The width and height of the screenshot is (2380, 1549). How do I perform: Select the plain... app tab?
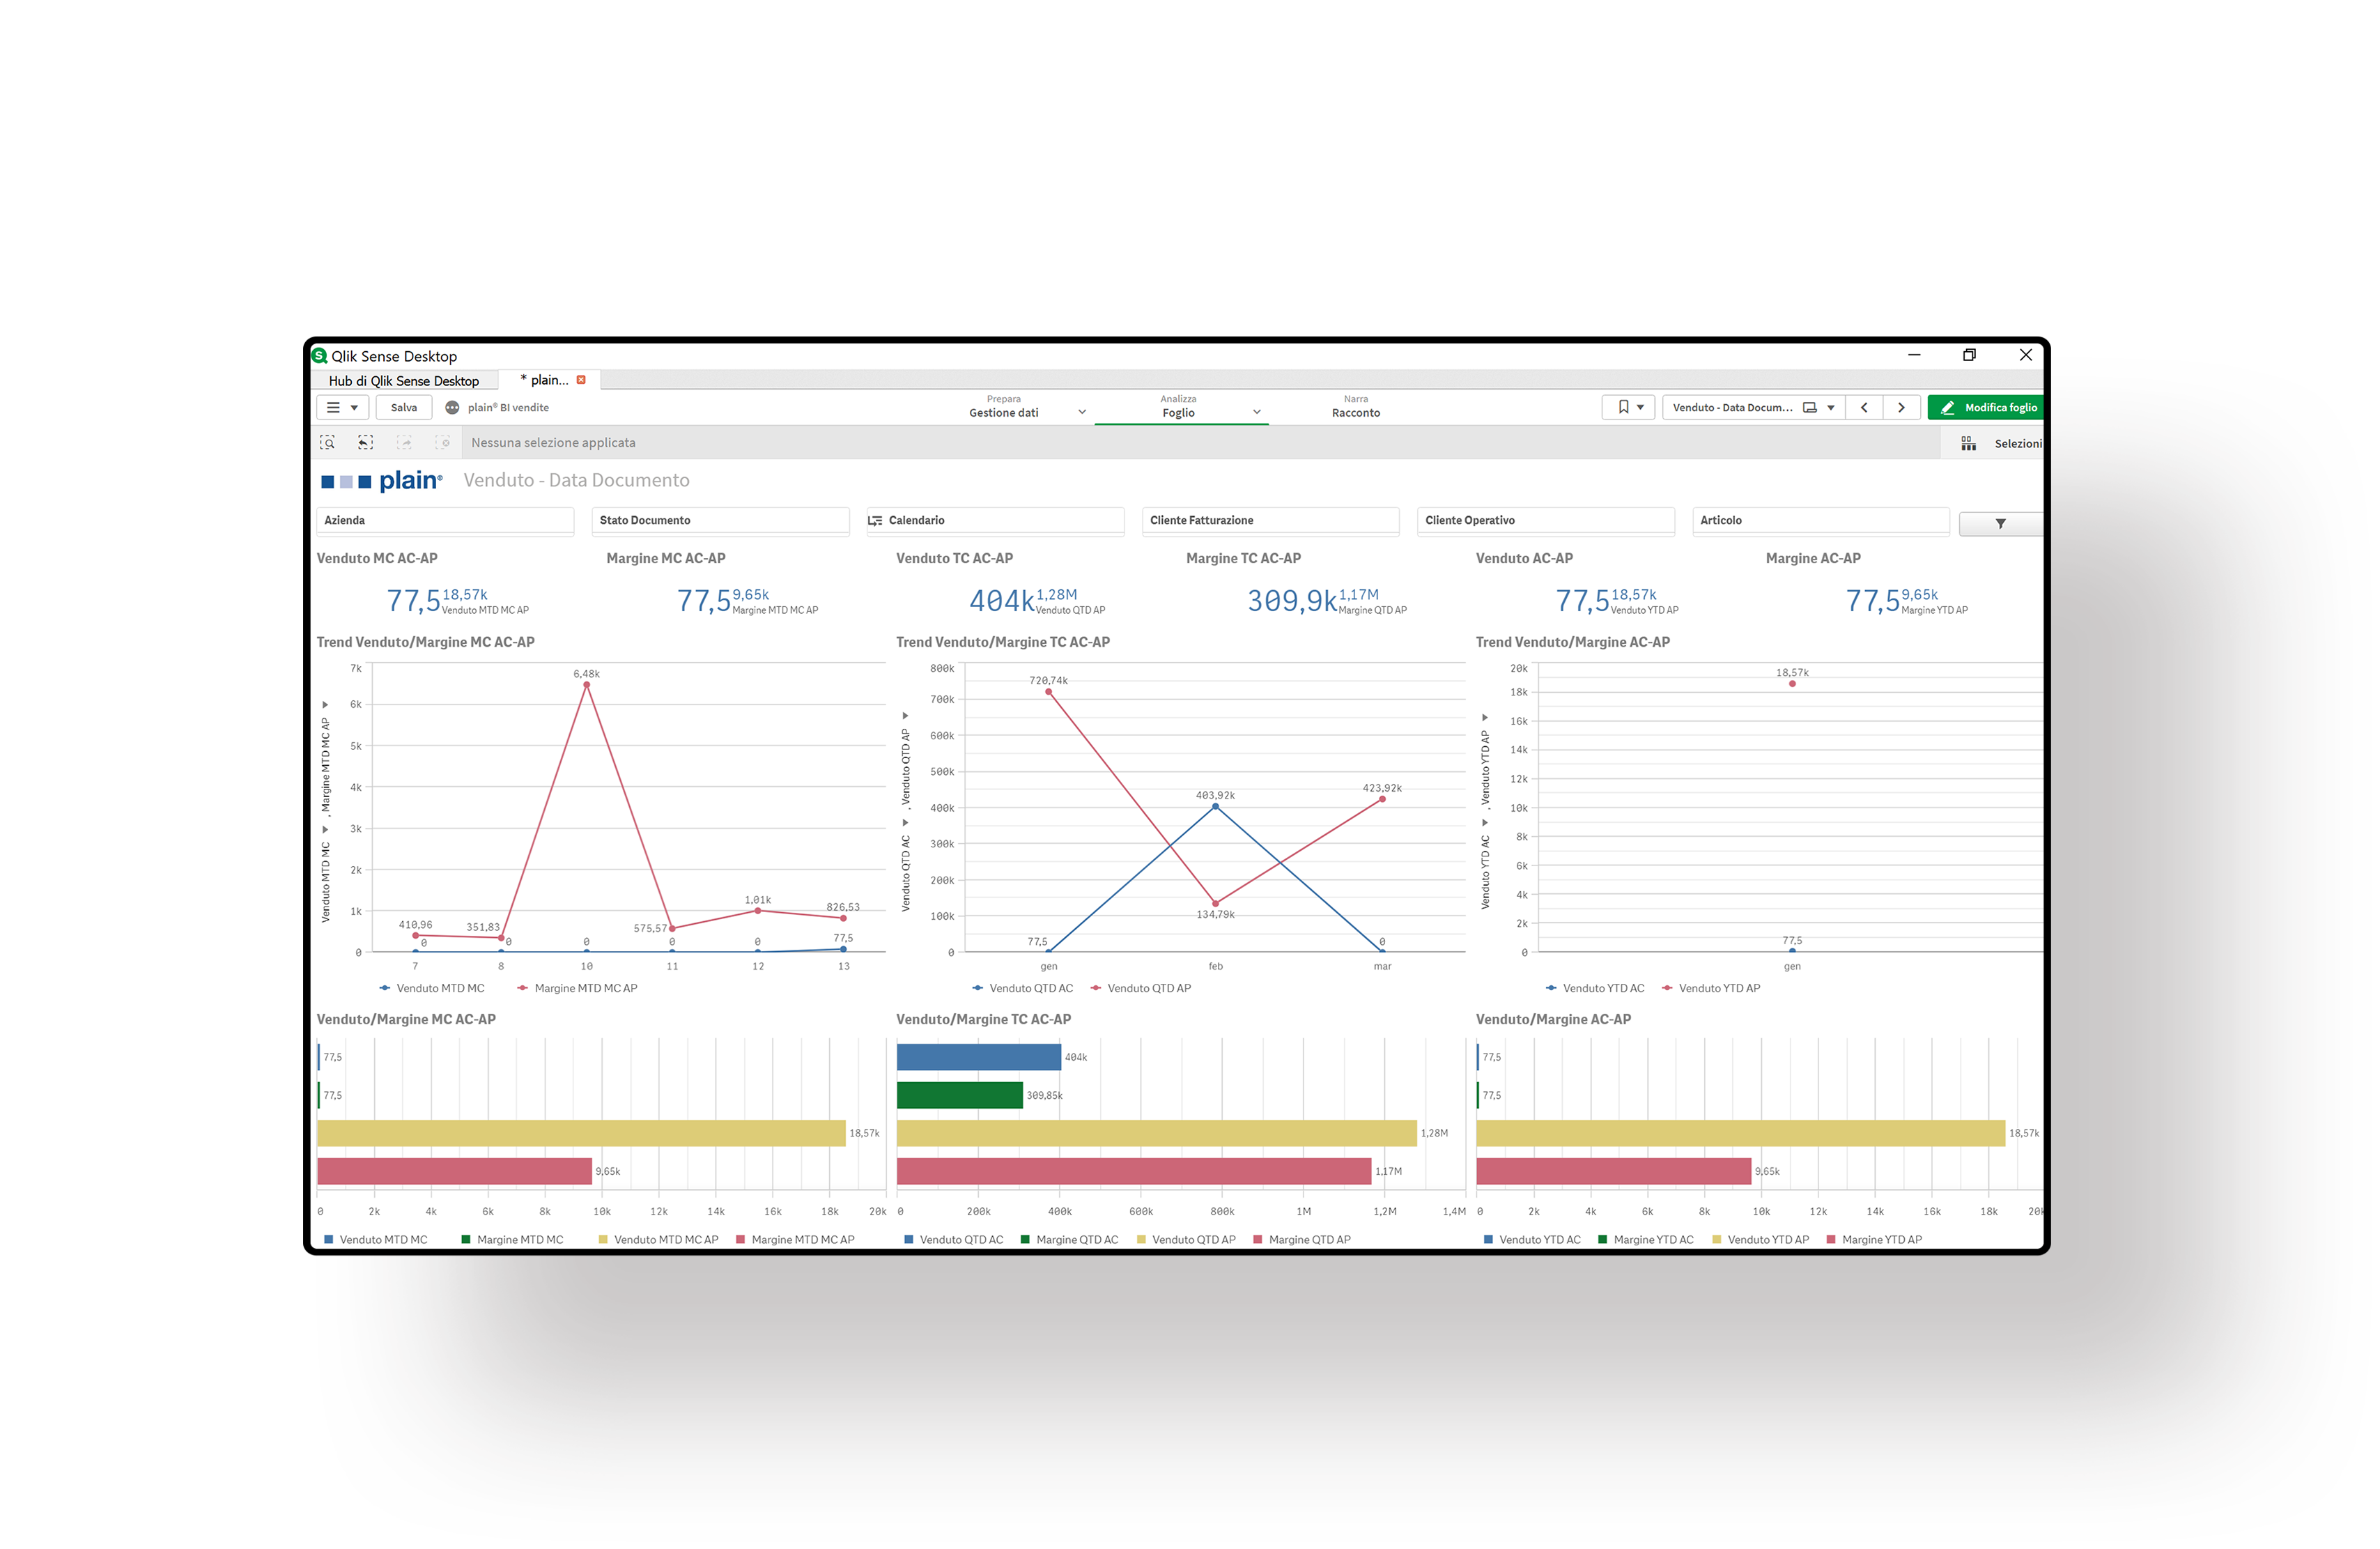click(549, 380)
